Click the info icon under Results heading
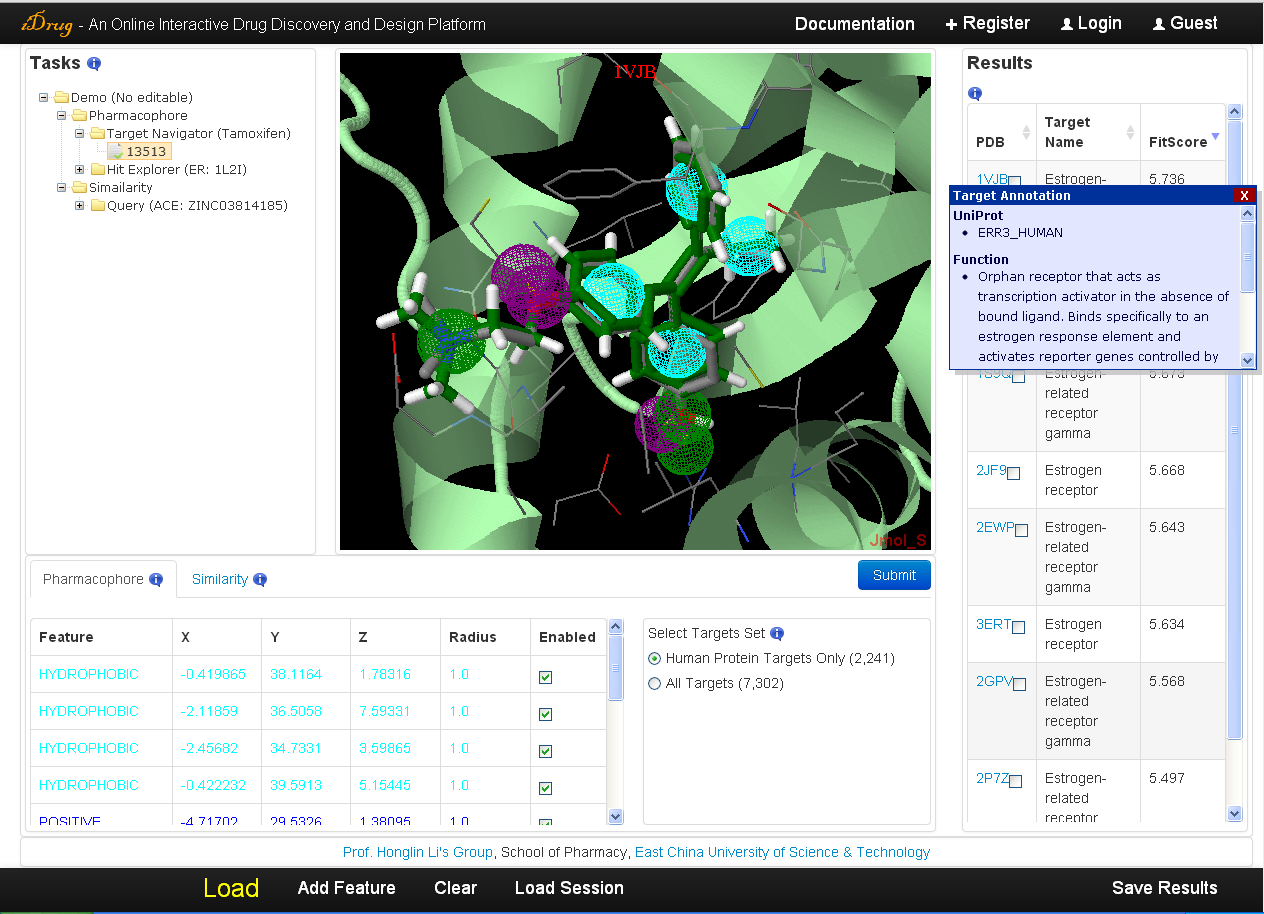 (x=975, y=94)
